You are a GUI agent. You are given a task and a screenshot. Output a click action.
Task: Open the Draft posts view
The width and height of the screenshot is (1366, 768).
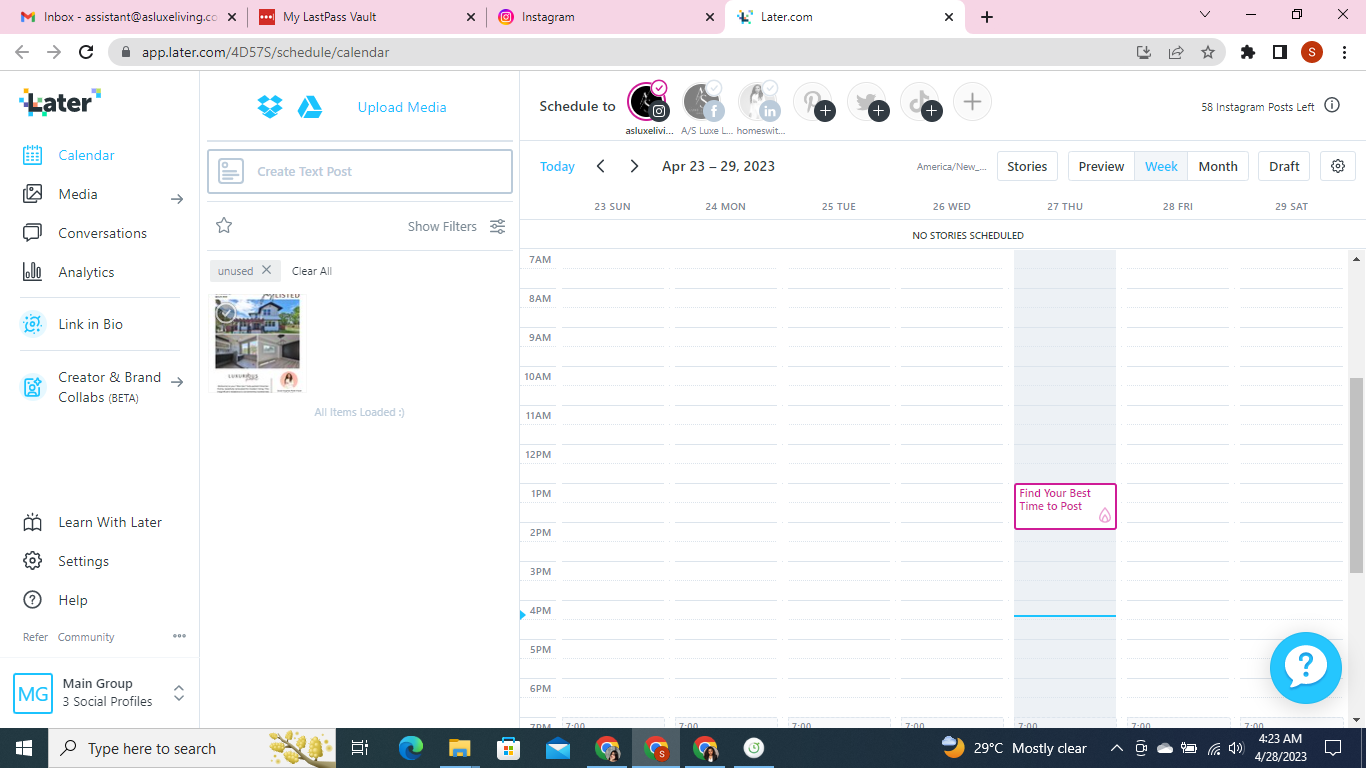tap(1284, 166)
